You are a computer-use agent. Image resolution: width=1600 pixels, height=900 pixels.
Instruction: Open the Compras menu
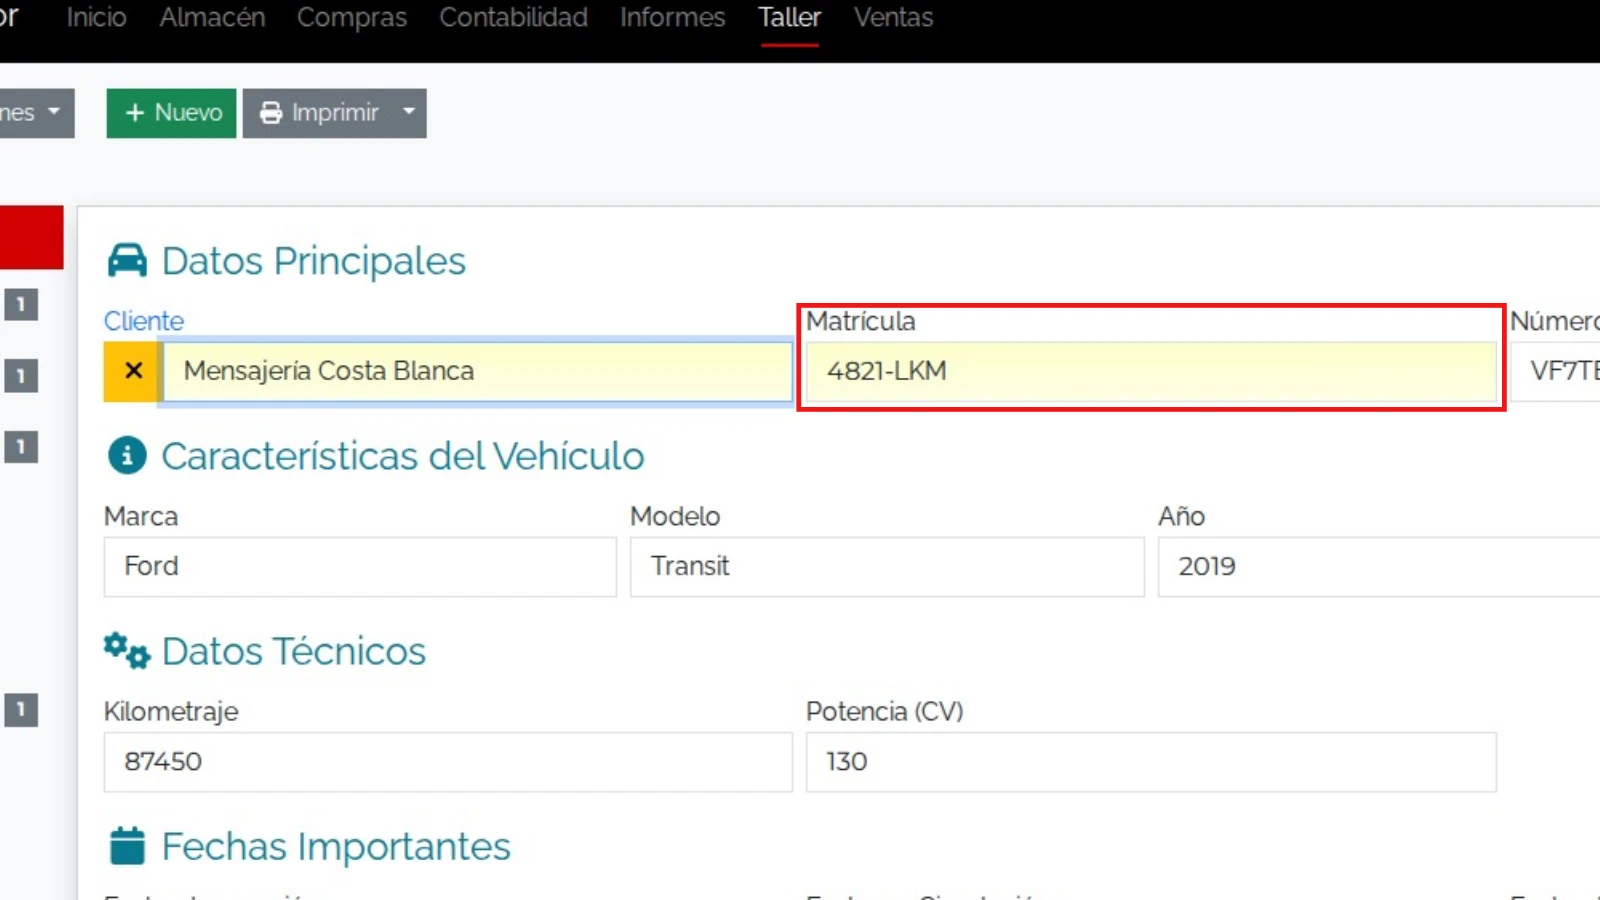coord(352,18)
